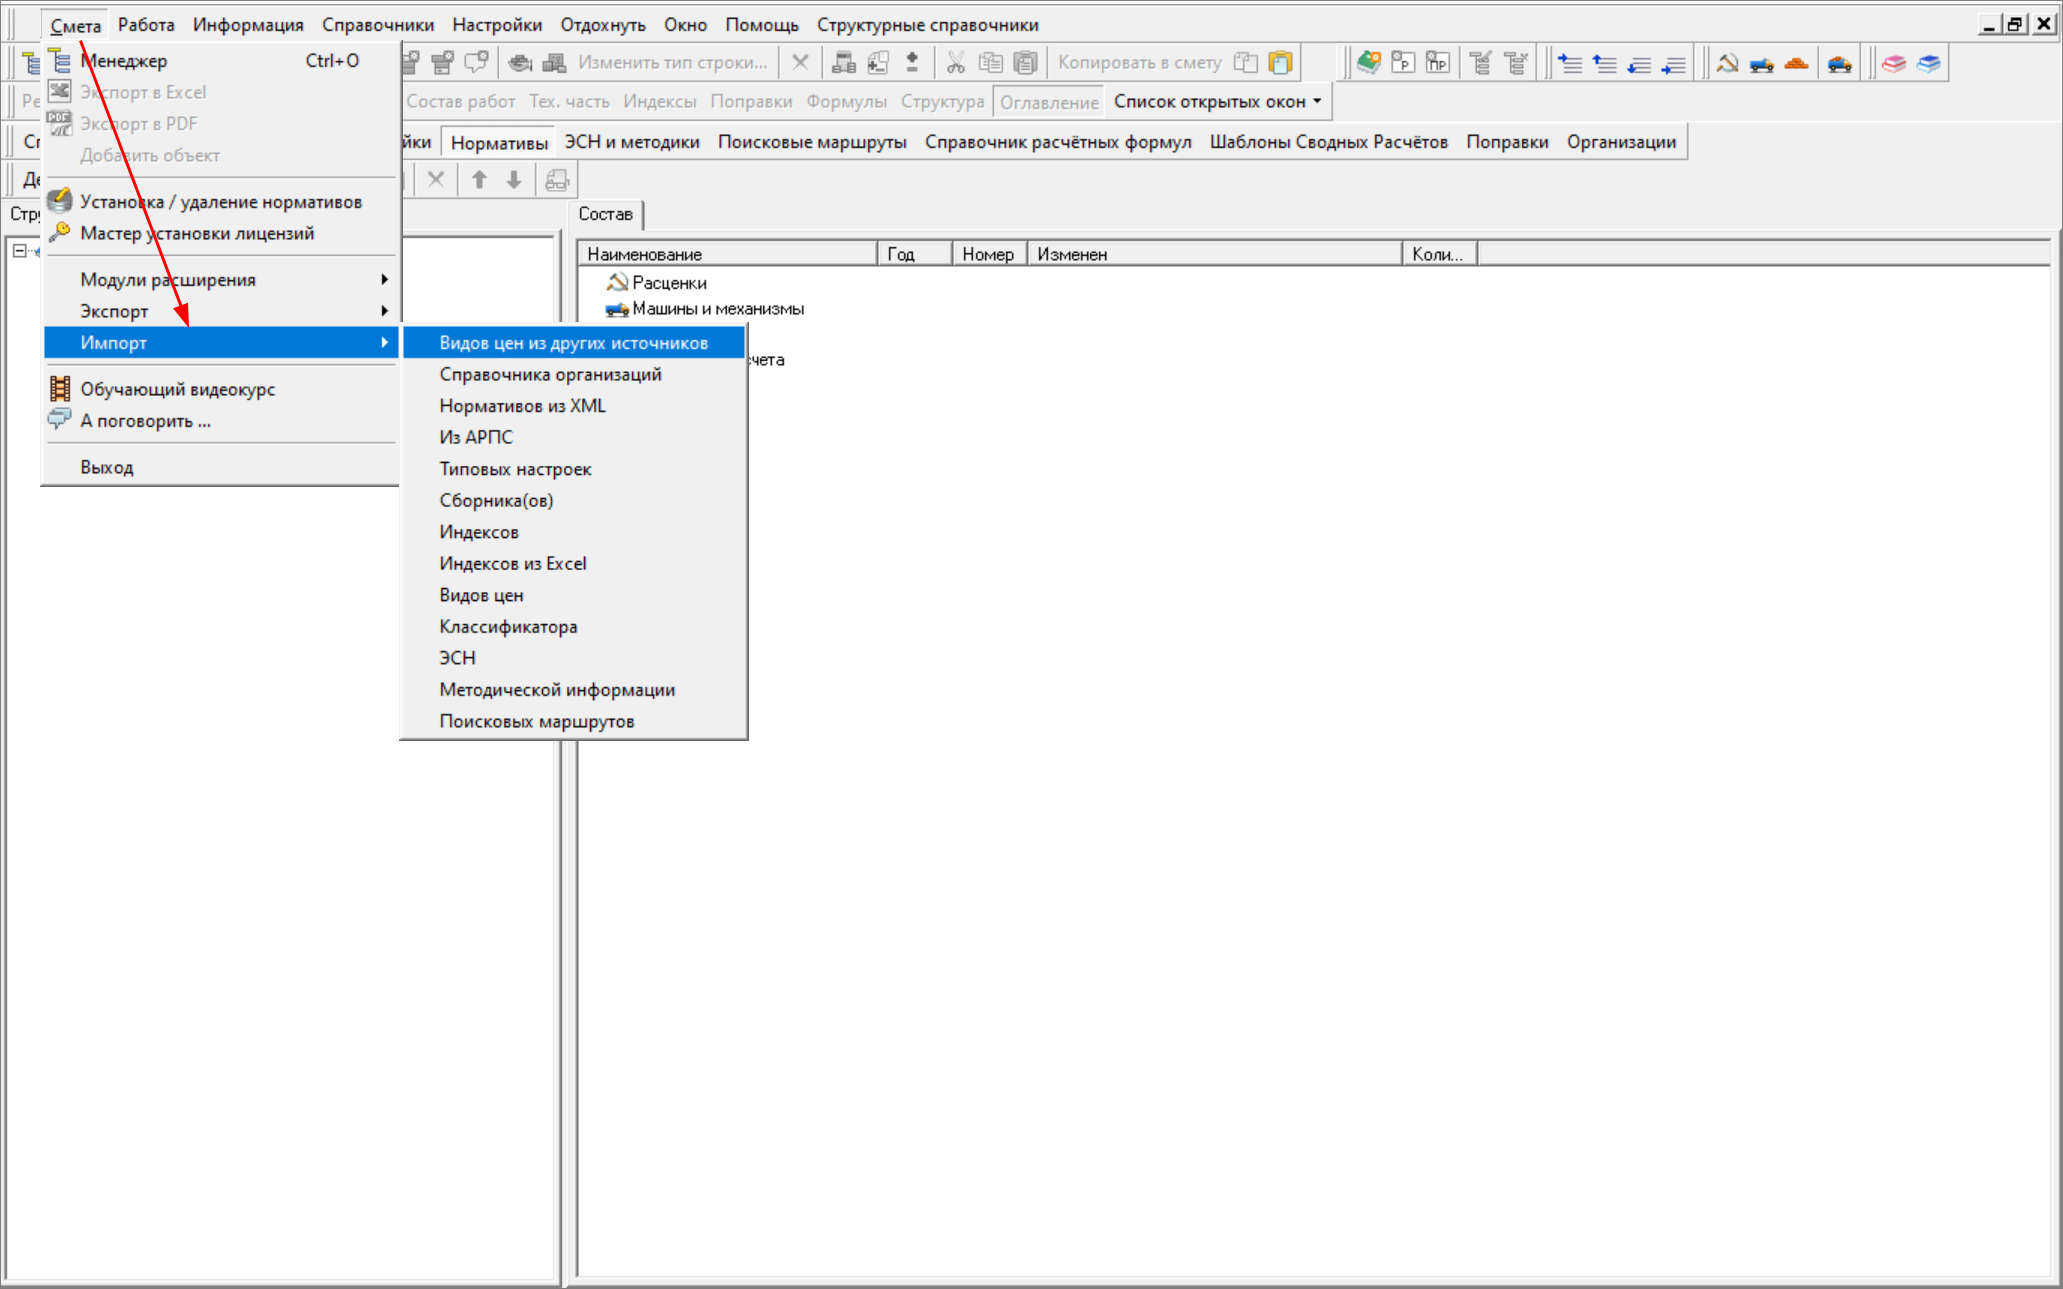Click the orange bricks icon in the toolbar

pos(1796,63)
